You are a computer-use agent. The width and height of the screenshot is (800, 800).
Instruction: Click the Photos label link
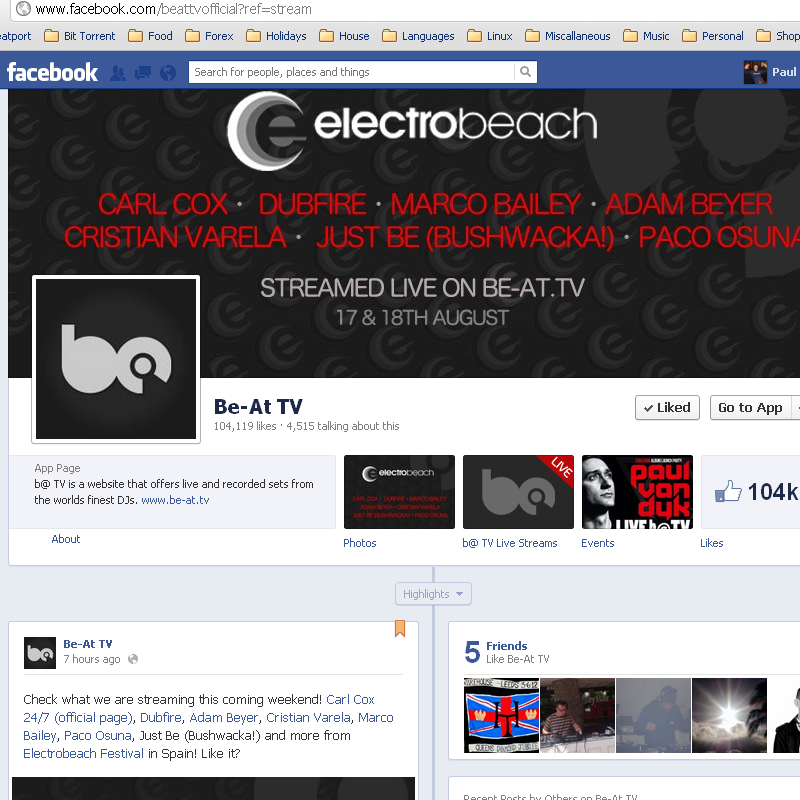[359, 543]
